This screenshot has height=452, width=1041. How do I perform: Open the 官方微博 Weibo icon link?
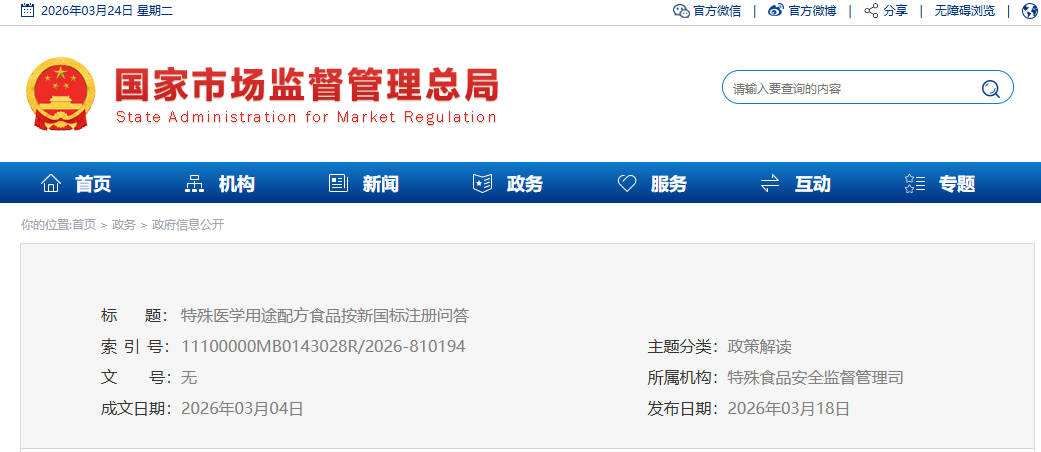point(776,11)
